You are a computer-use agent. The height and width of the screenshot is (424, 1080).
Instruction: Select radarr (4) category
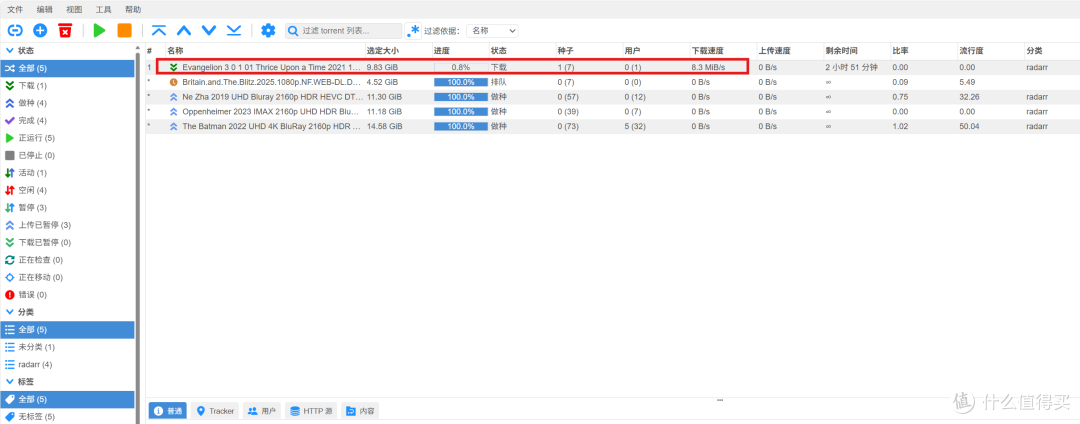tap(68, 364)
